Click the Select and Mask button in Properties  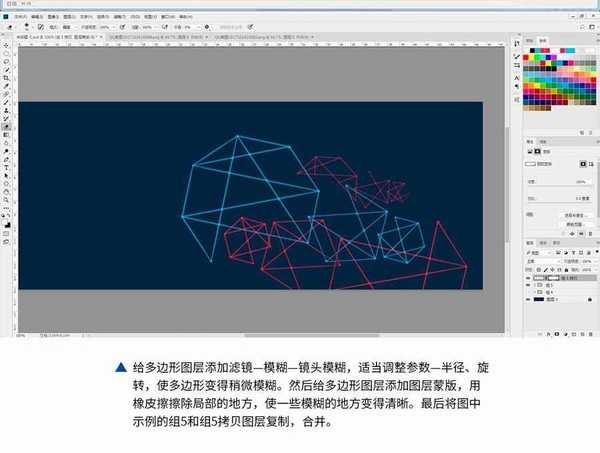click(573, 215)
